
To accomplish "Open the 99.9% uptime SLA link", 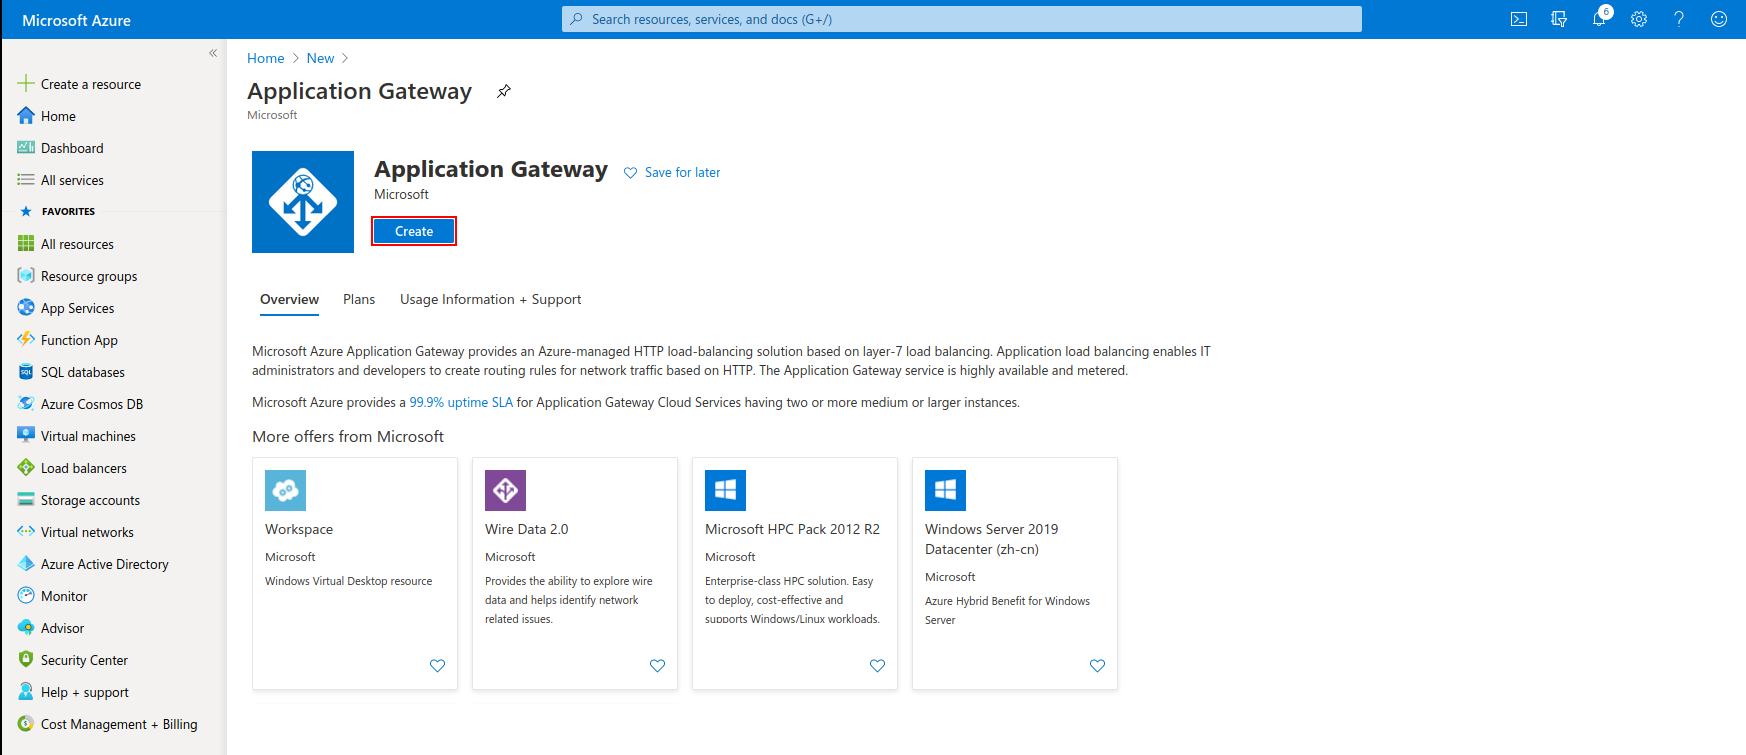I will [x=461, y=402].
